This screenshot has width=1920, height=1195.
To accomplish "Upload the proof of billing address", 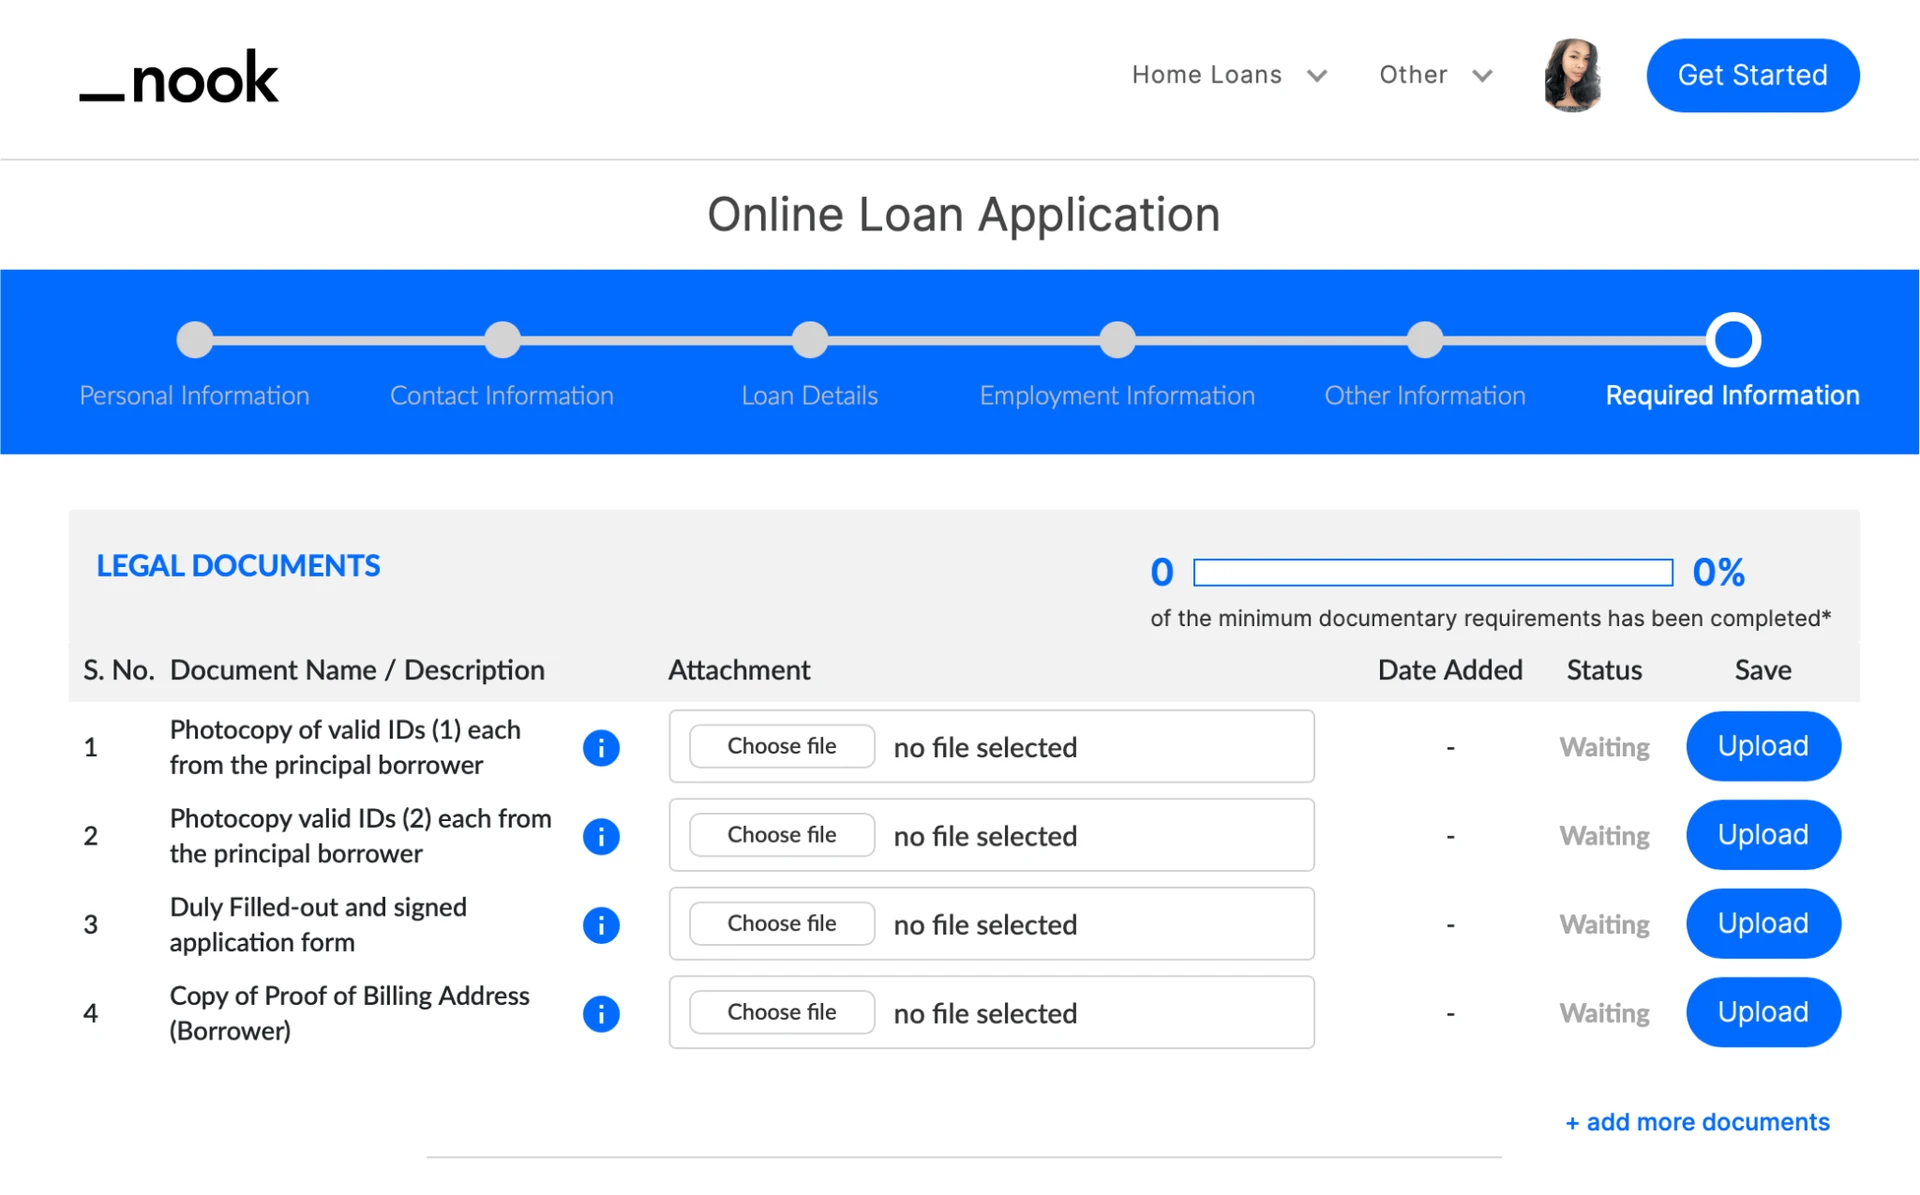I will click(778, 1012).
